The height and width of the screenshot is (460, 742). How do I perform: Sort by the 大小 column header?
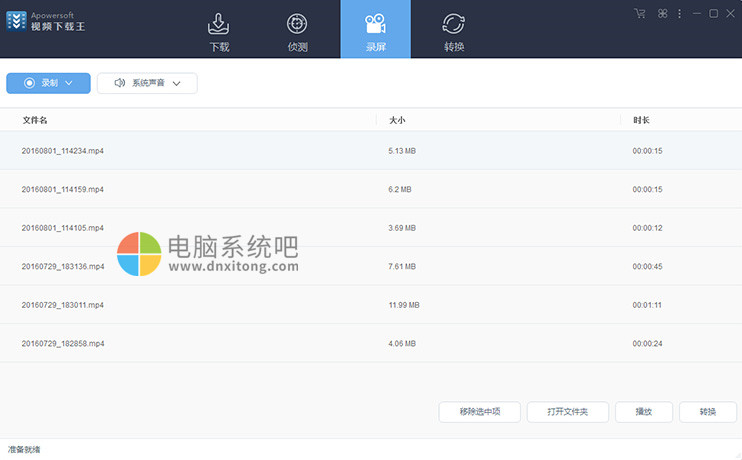click(397, 120)
